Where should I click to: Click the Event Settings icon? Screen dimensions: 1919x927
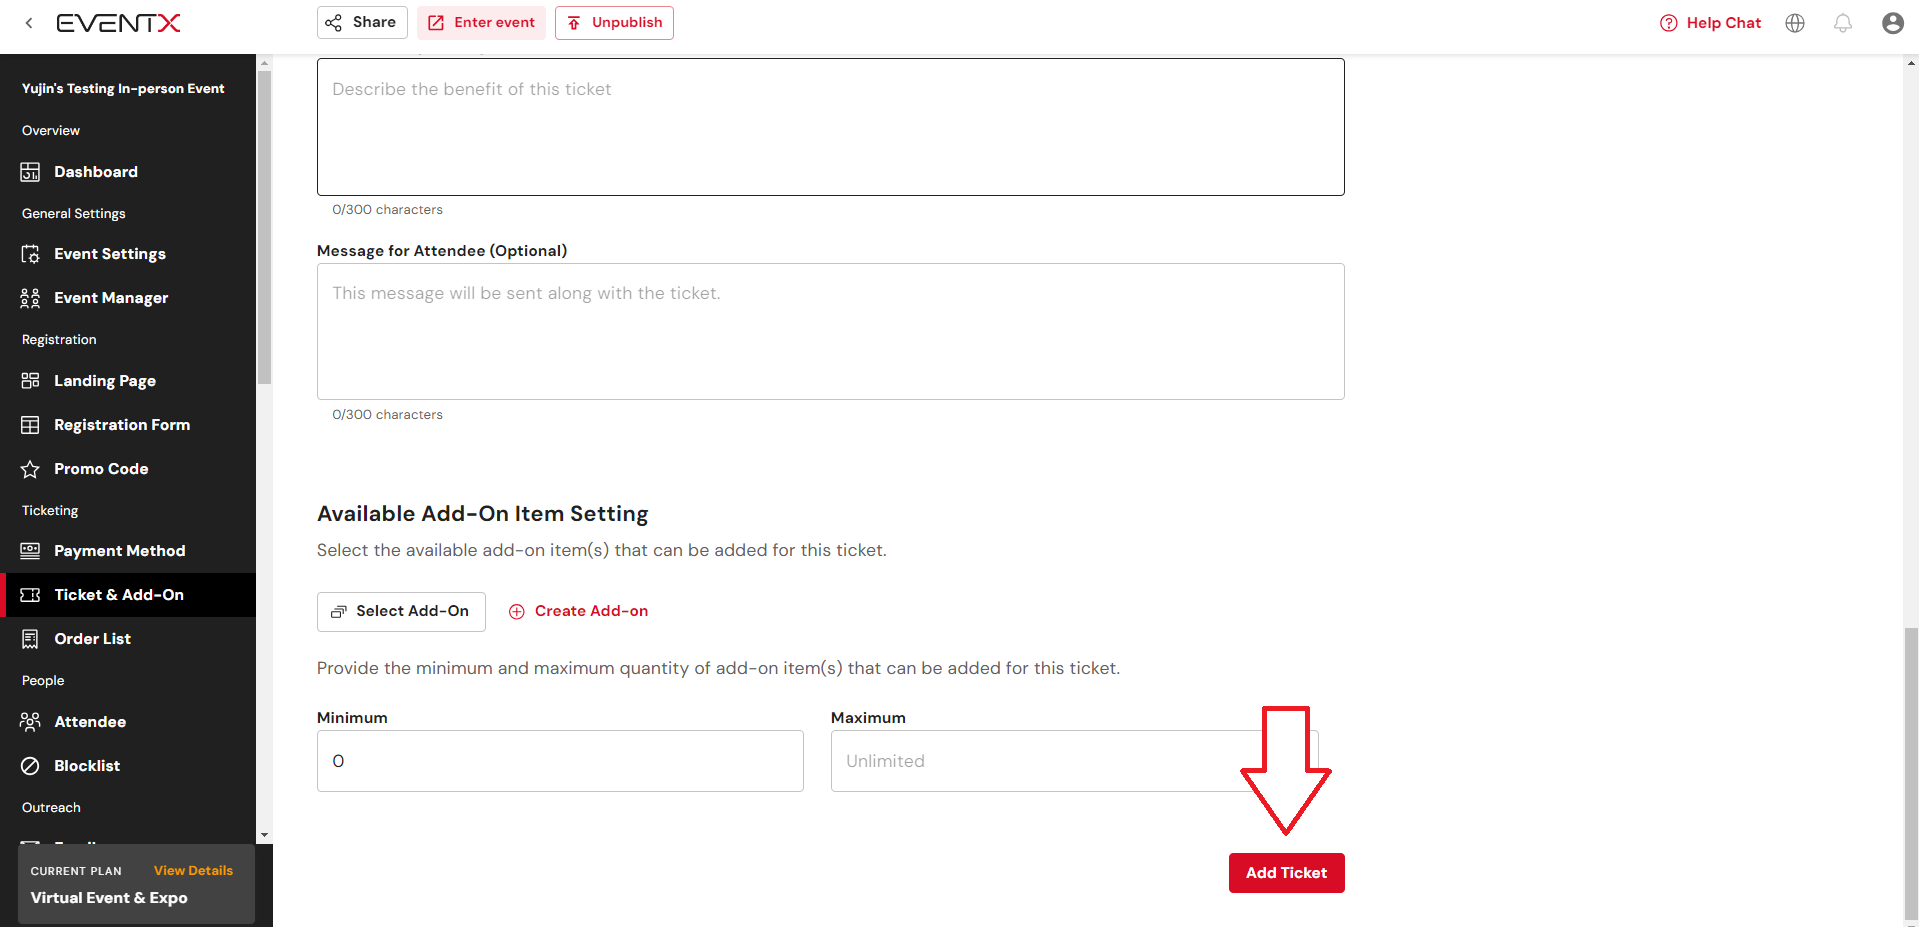[30, 254]
